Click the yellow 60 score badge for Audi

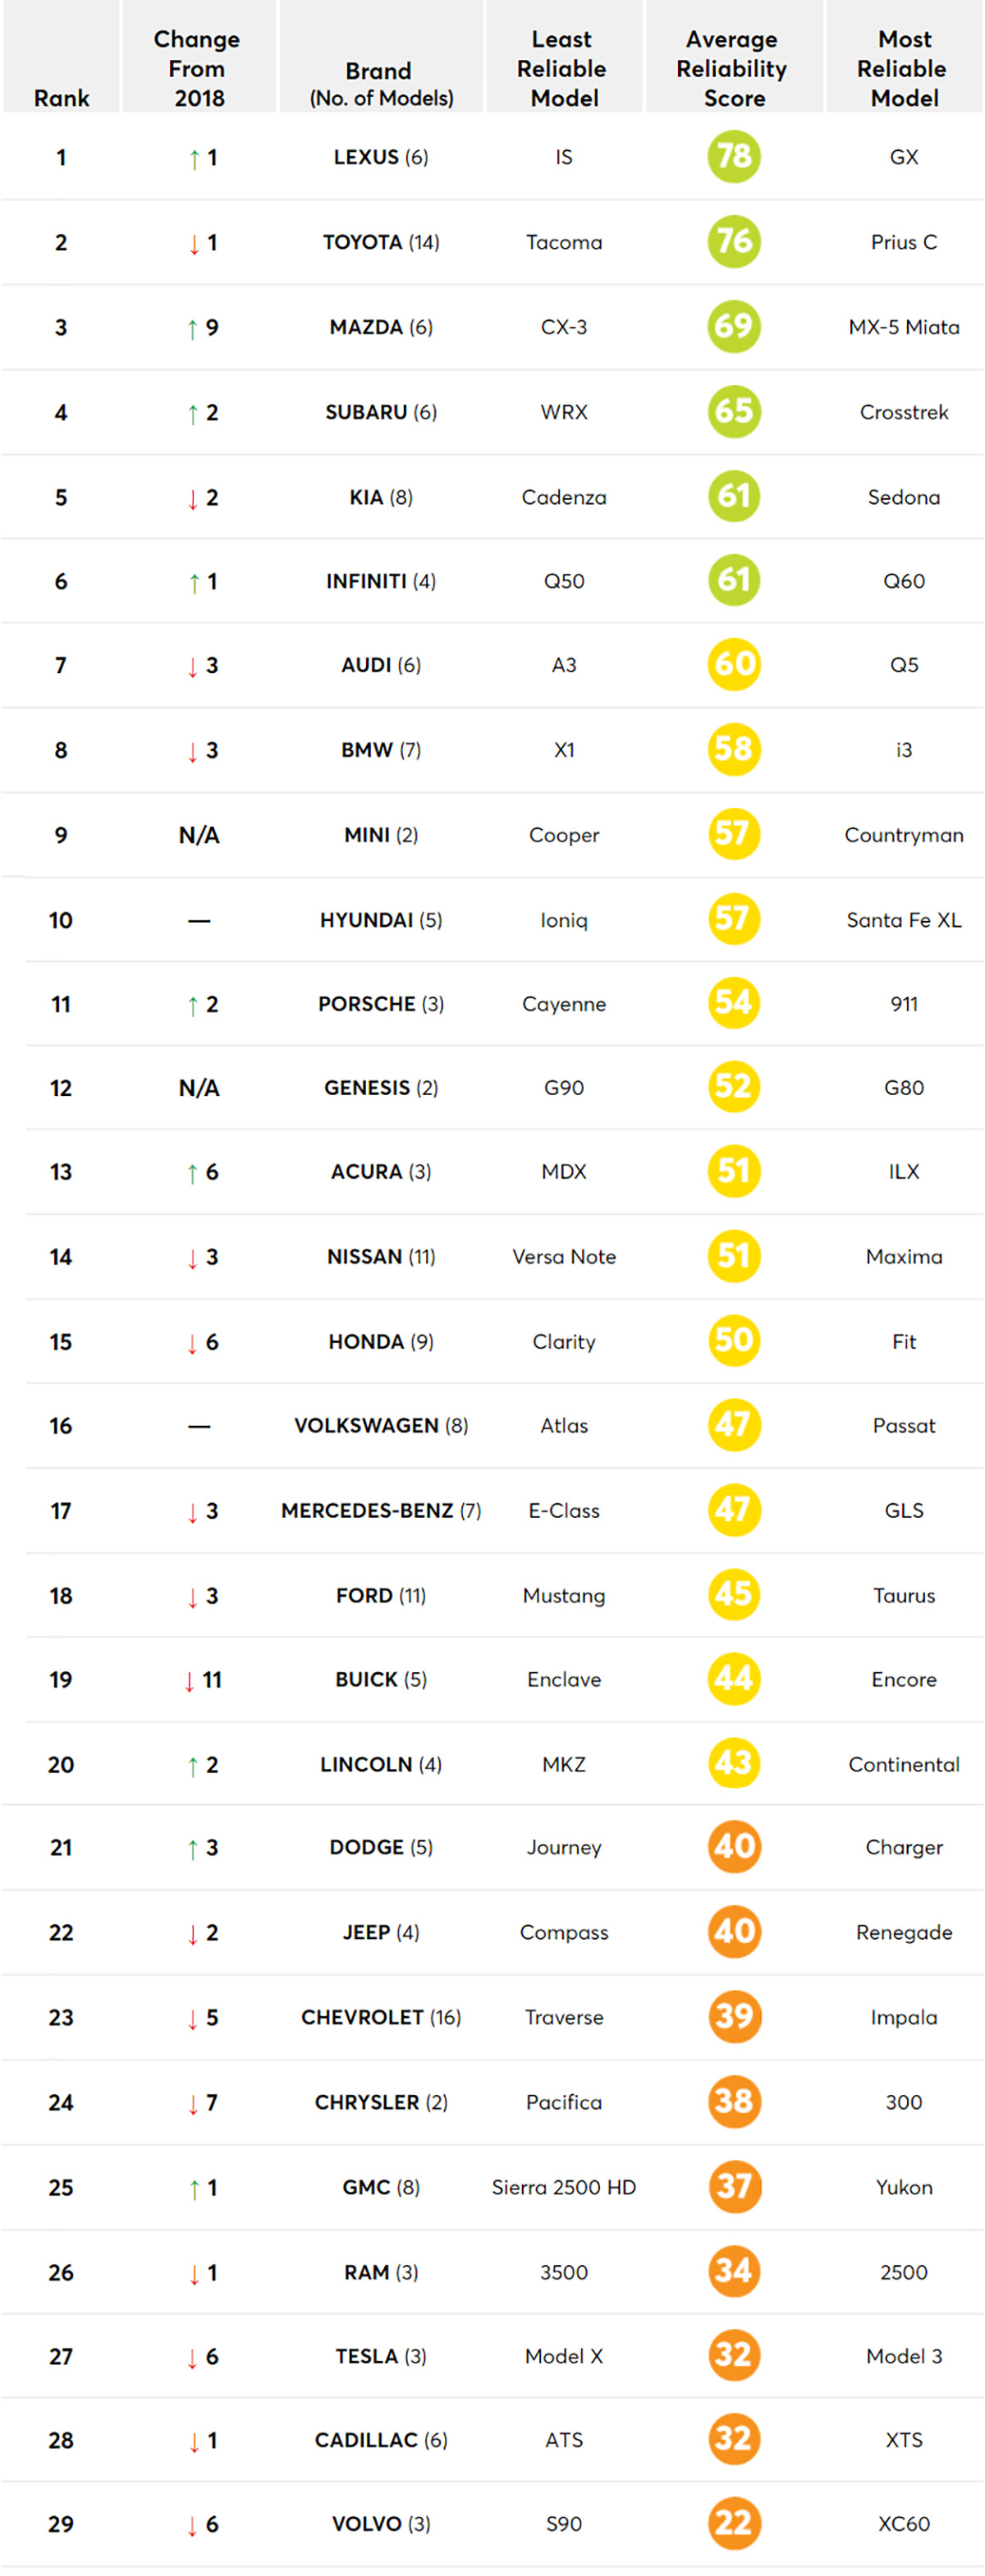click(x=733, y=665)
